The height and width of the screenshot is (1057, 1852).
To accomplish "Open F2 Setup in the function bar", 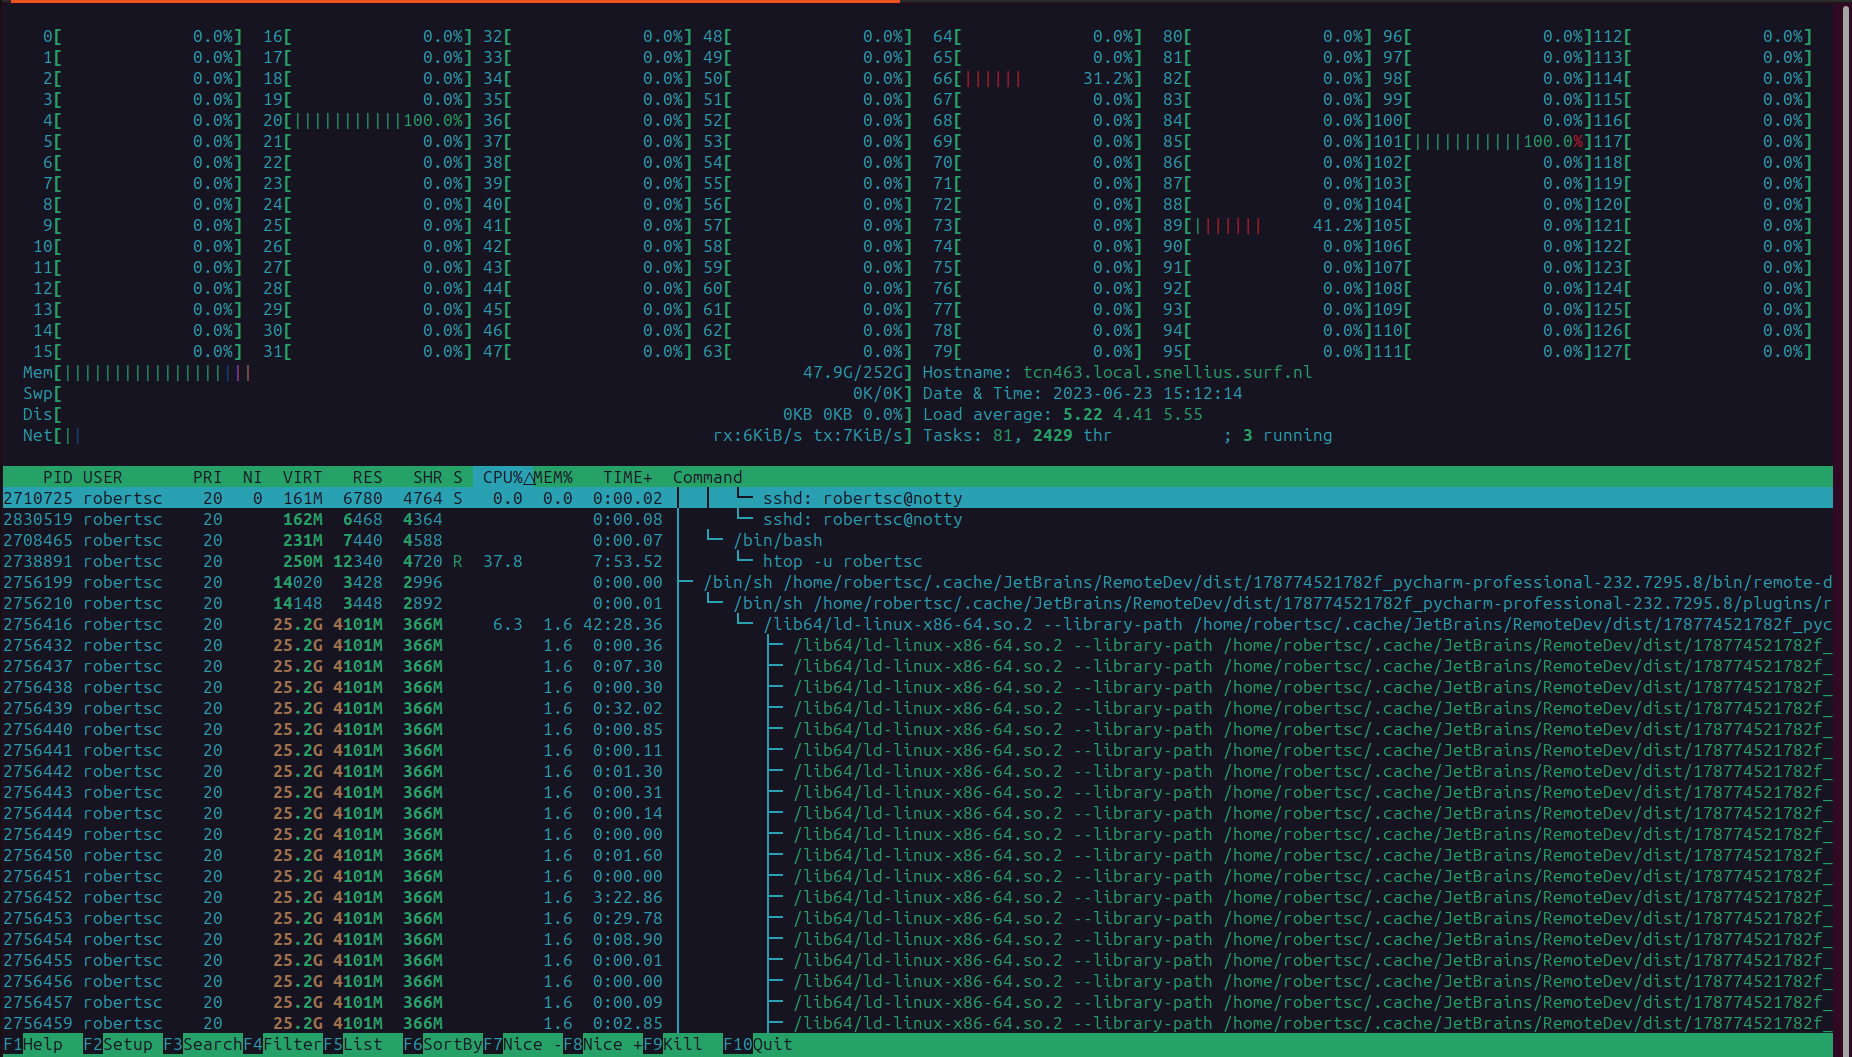I will 118,1044.
